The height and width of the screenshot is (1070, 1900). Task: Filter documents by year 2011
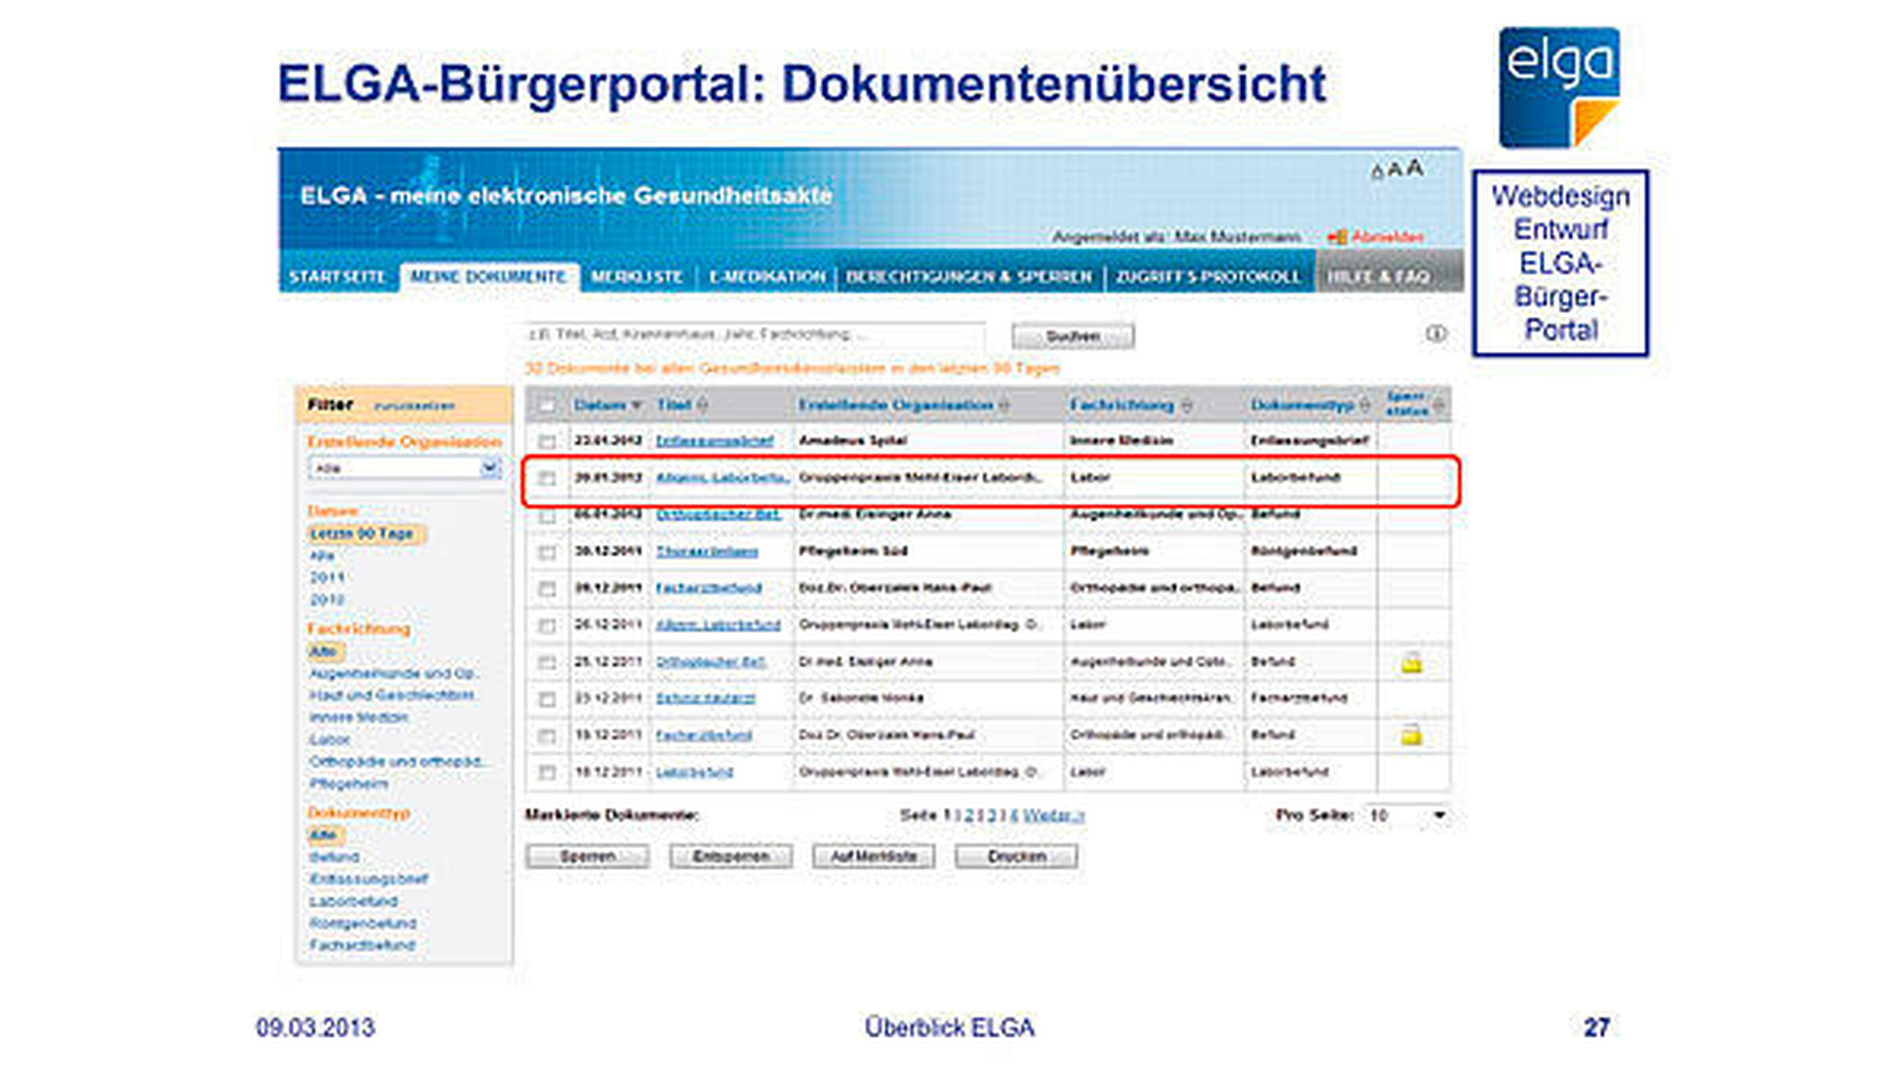click(327, 578)
